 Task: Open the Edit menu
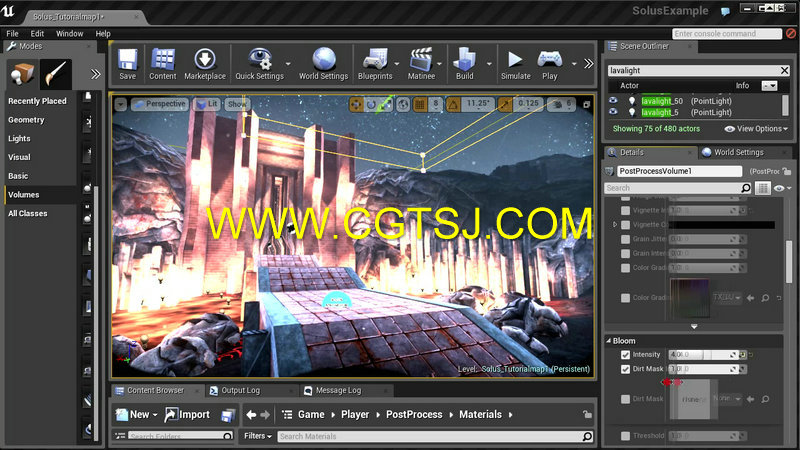coord(37,34)
